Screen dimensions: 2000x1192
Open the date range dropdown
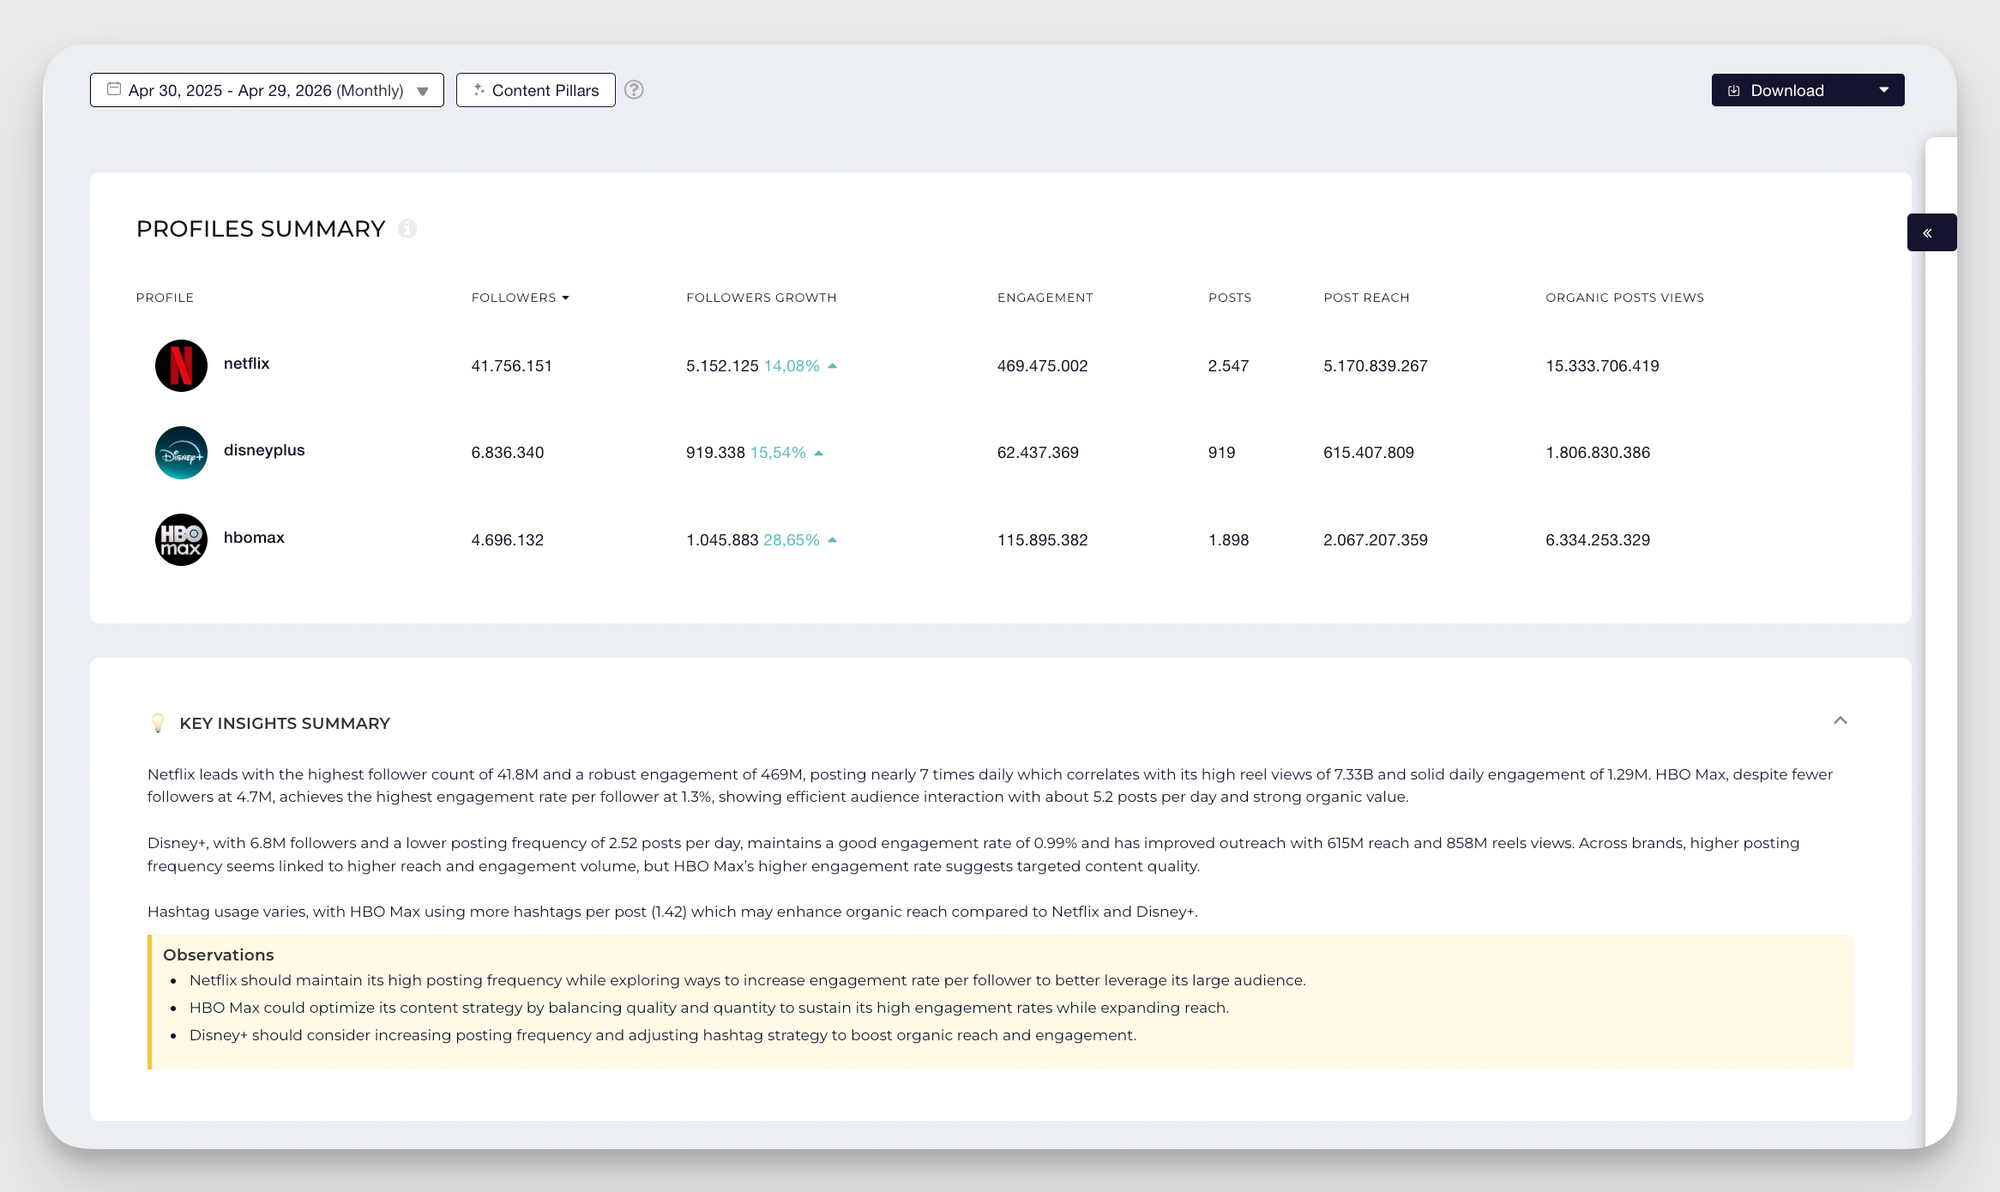click(x=267, y=90)
